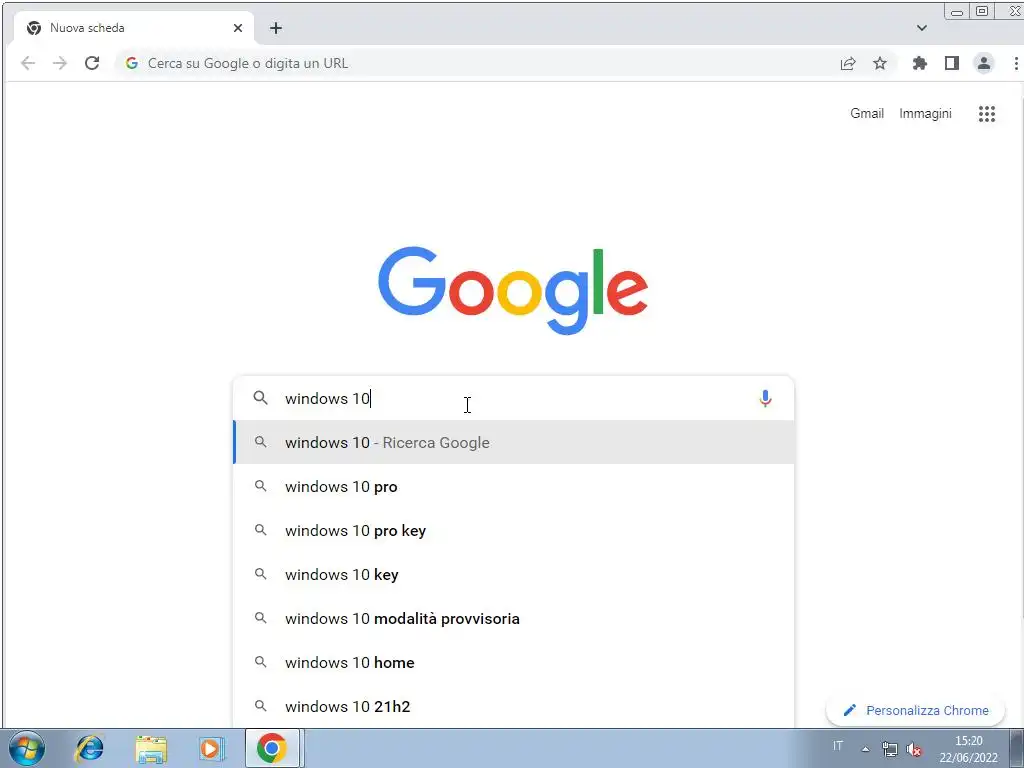Select suggestion 'windows 10 pro key'

[514, 530]
